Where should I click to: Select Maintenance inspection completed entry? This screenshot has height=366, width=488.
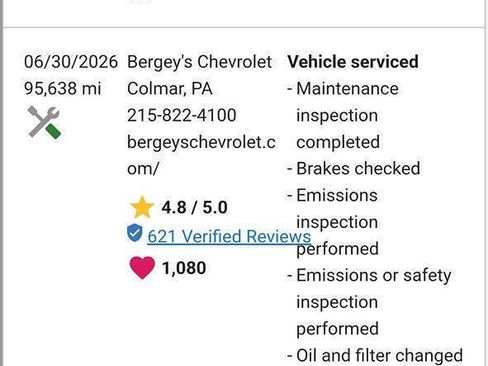[x=343, y=115]
